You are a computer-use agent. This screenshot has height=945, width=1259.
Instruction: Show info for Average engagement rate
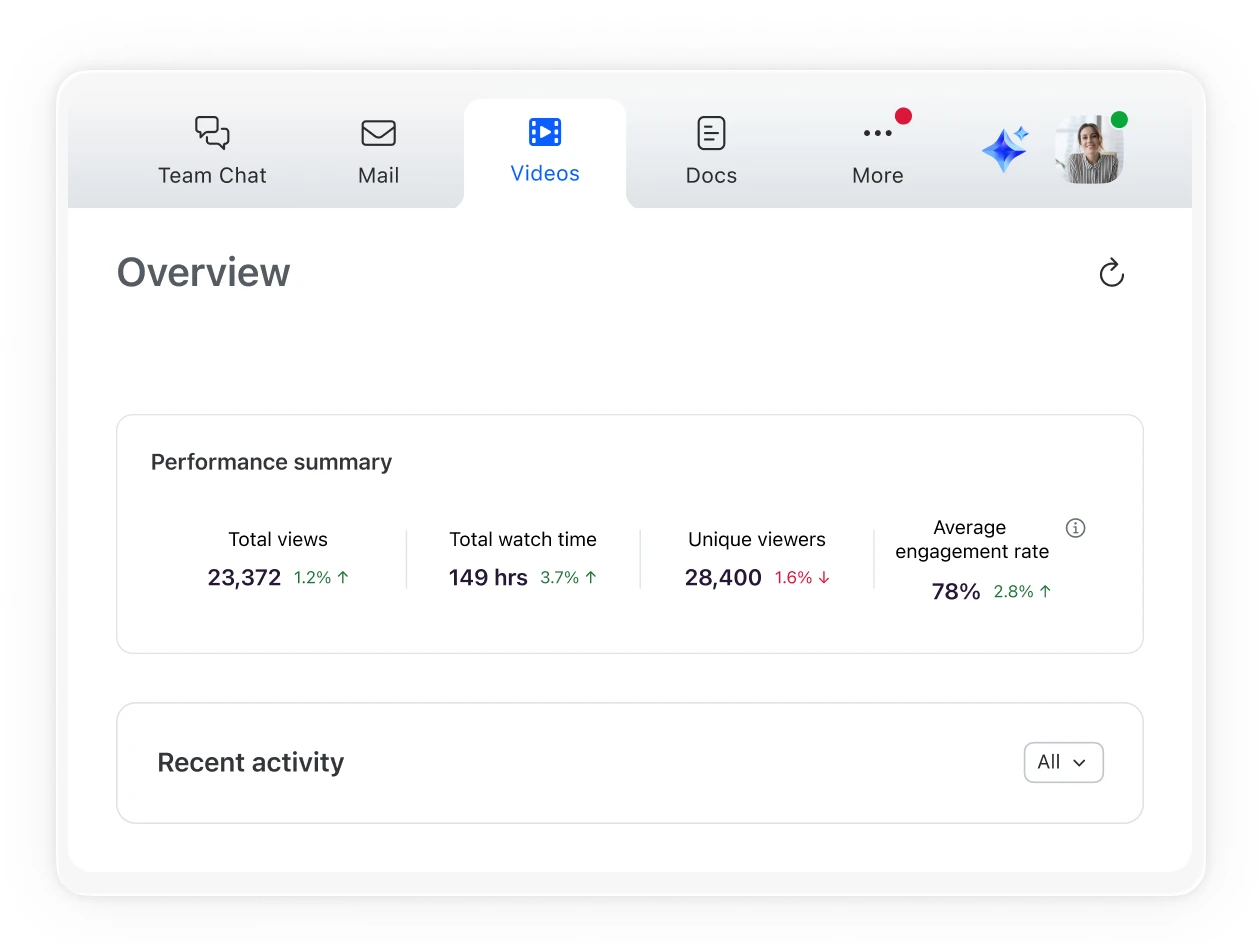pos(1075,528)
